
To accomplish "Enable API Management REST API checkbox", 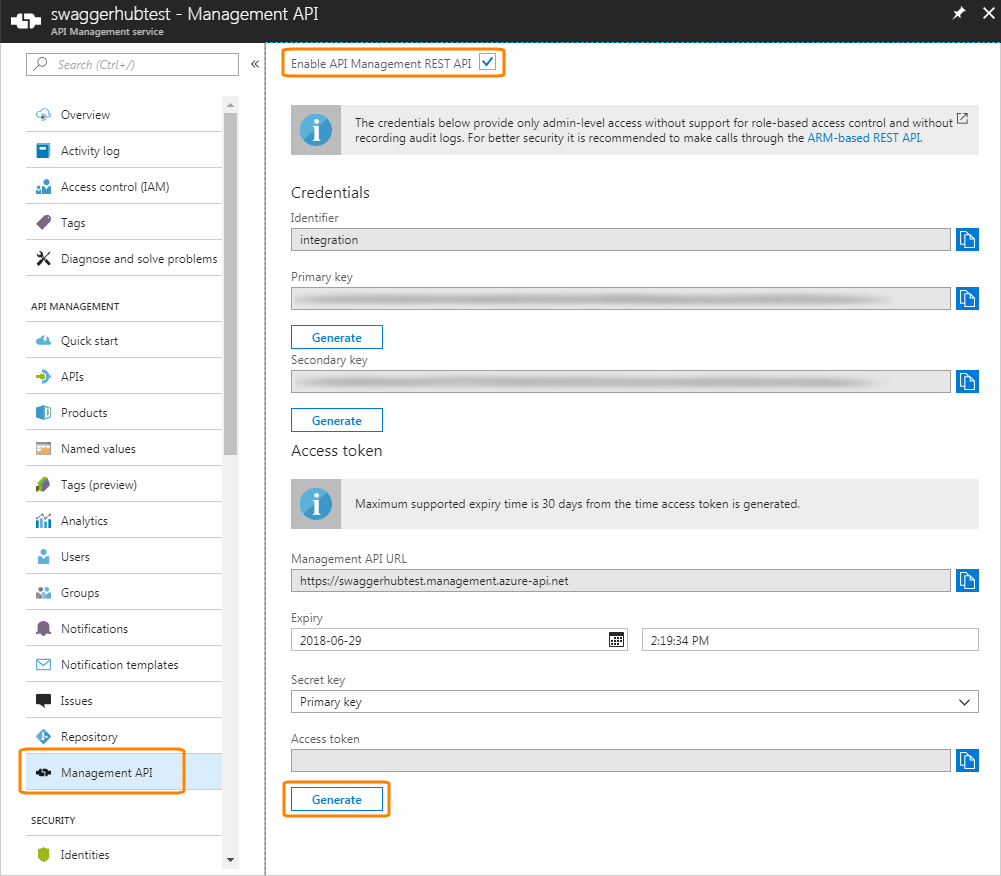I will click(486, 61).
